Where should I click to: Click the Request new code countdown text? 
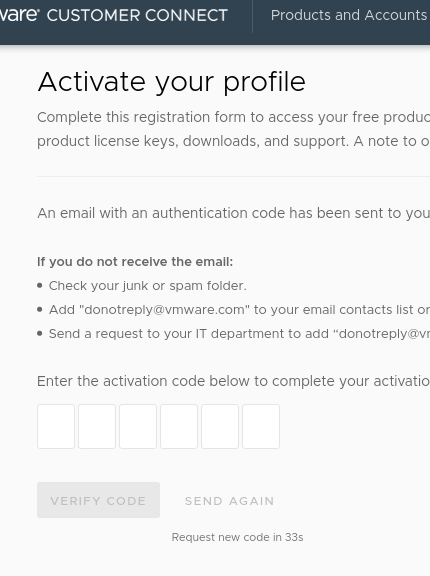point(237,537)
